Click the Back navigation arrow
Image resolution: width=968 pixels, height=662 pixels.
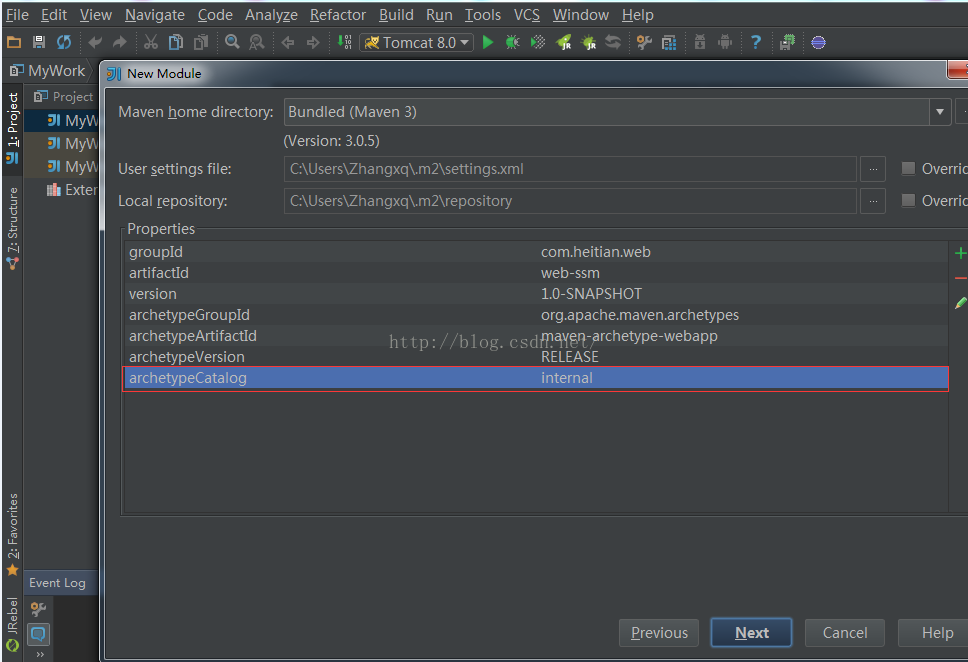[x=288, y=42]
